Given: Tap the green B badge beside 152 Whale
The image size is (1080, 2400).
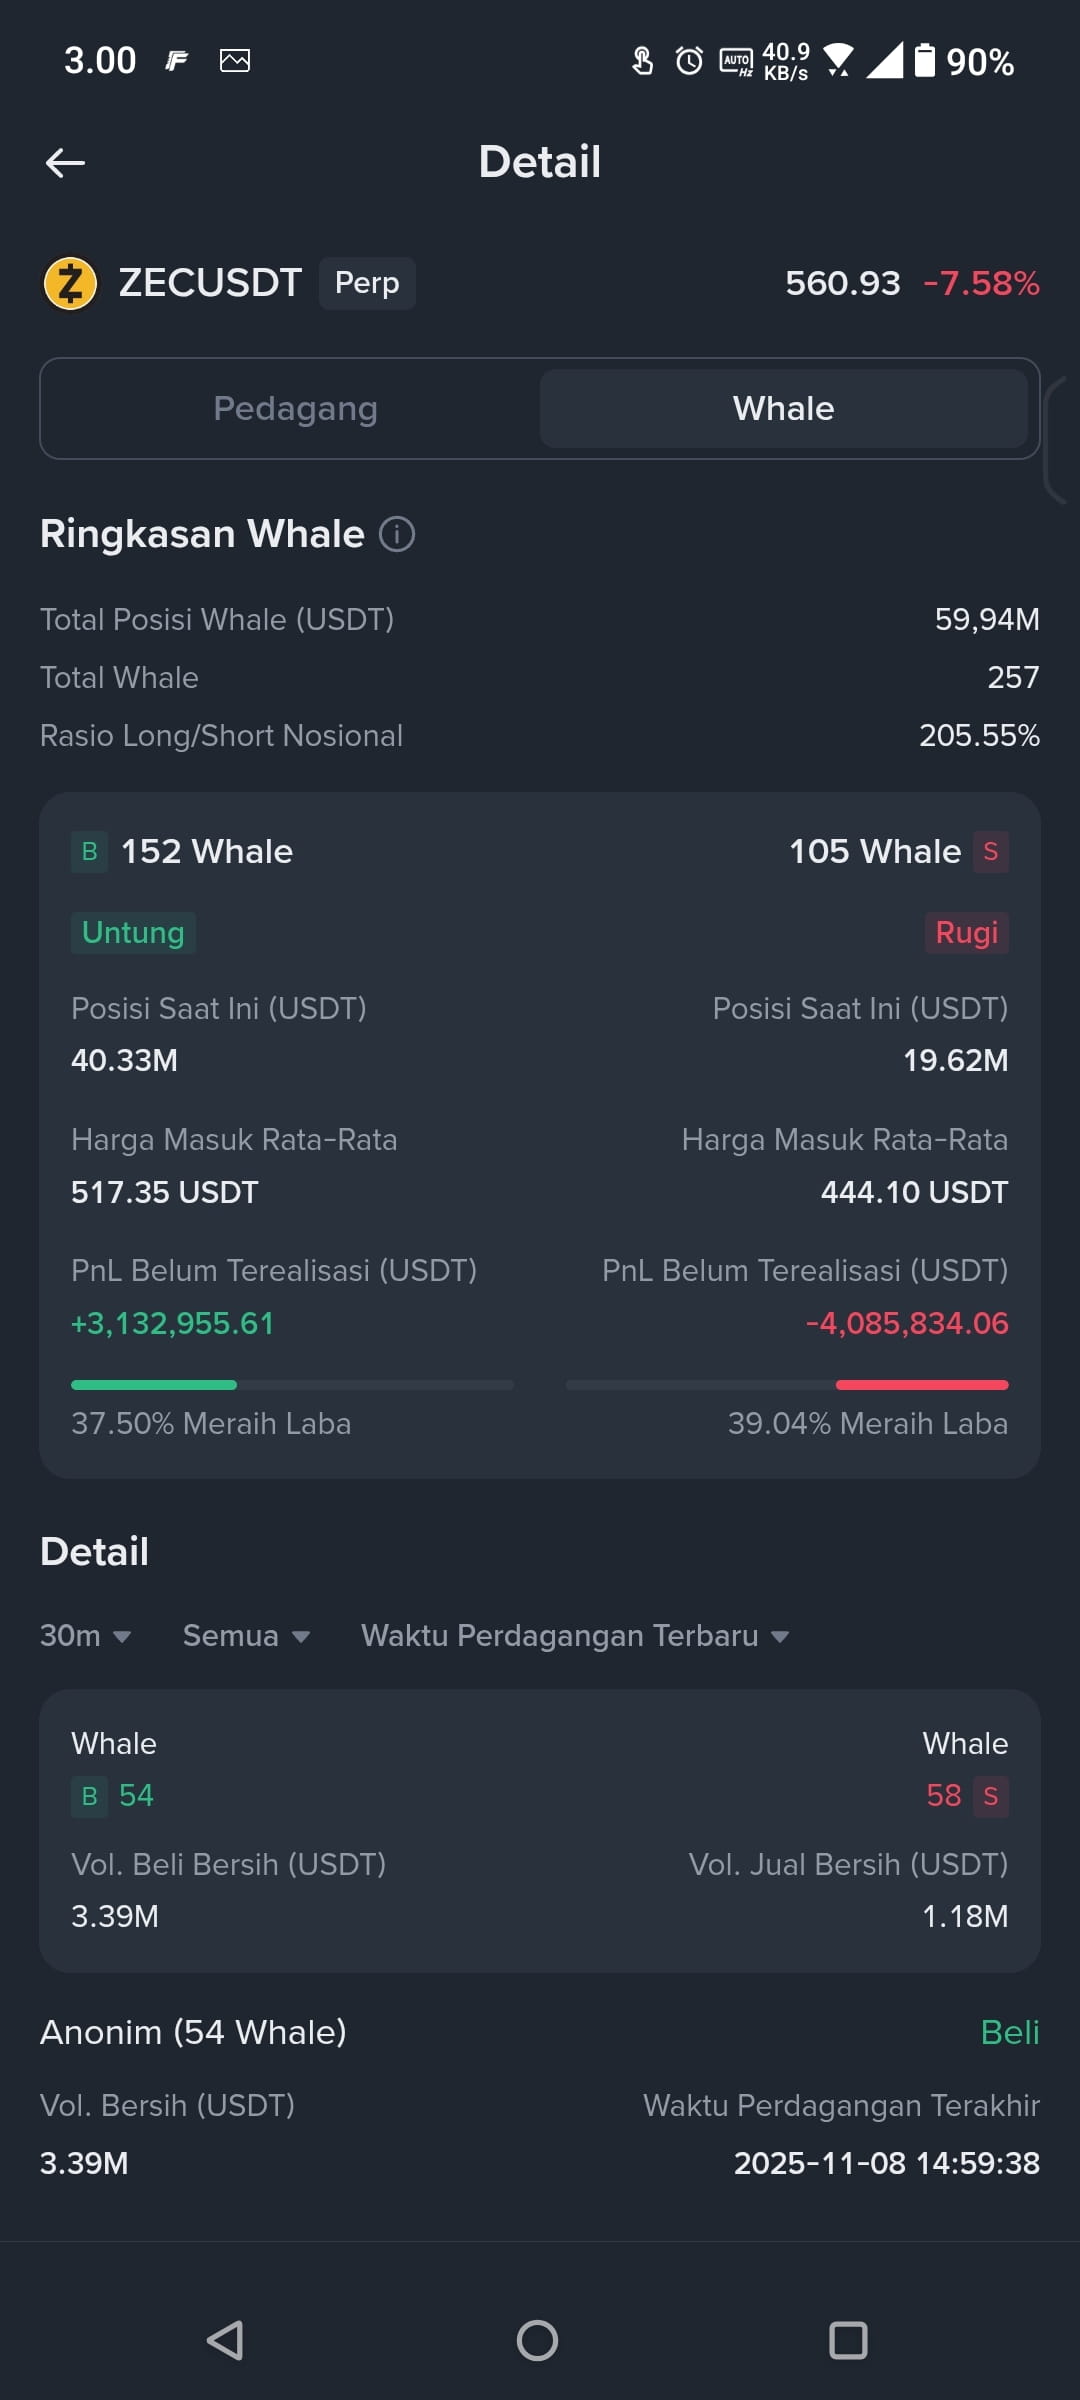Looking at the screenshot, I should tap(89, 852).
